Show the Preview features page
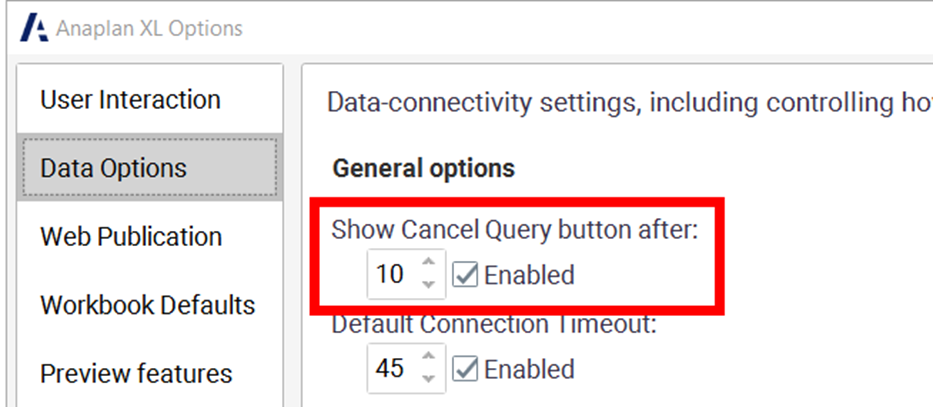Screen dimensions: 933x407 pyautogui.click(x=136, y=374)
